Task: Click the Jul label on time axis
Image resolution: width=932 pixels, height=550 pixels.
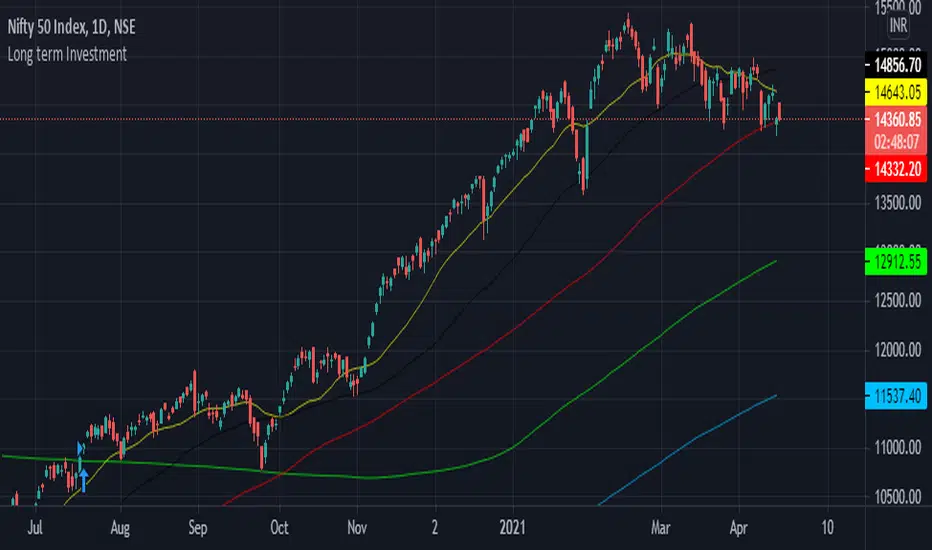Action: click(x=35, y=527)
